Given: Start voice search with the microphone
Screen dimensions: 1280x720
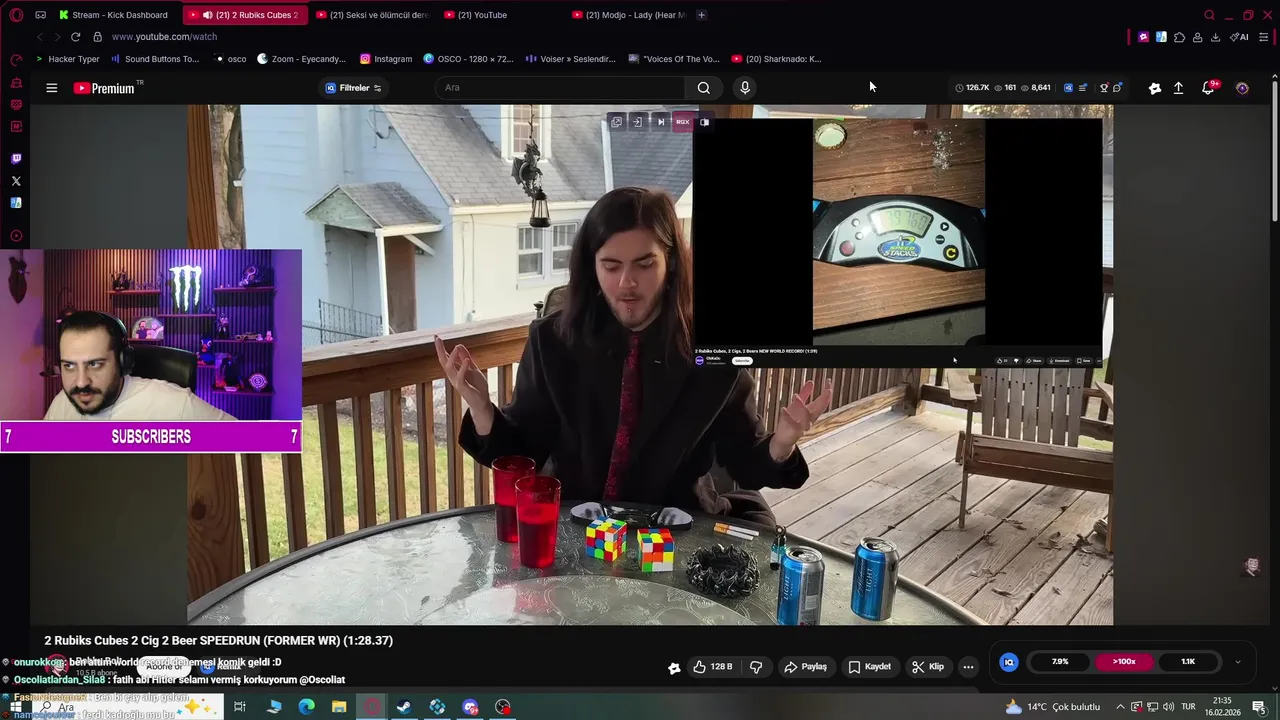Looking at the screenshot, I should 744,88.
